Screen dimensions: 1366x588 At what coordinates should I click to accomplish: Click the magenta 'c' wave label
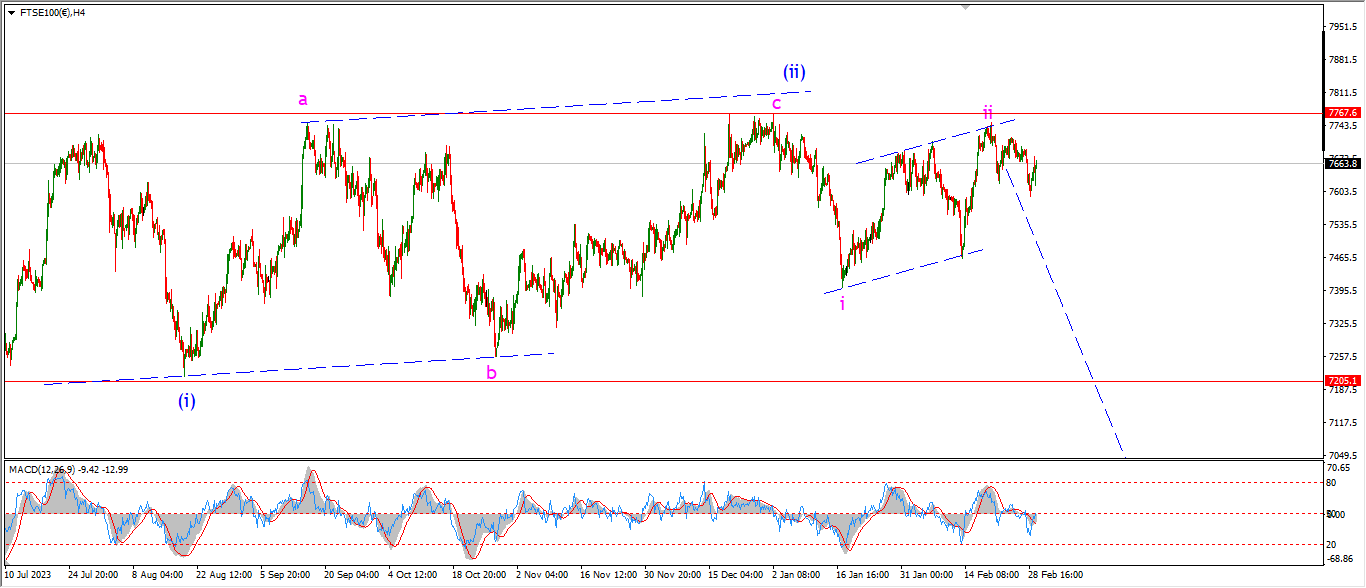pyautogui.click(x=776, y=102)
